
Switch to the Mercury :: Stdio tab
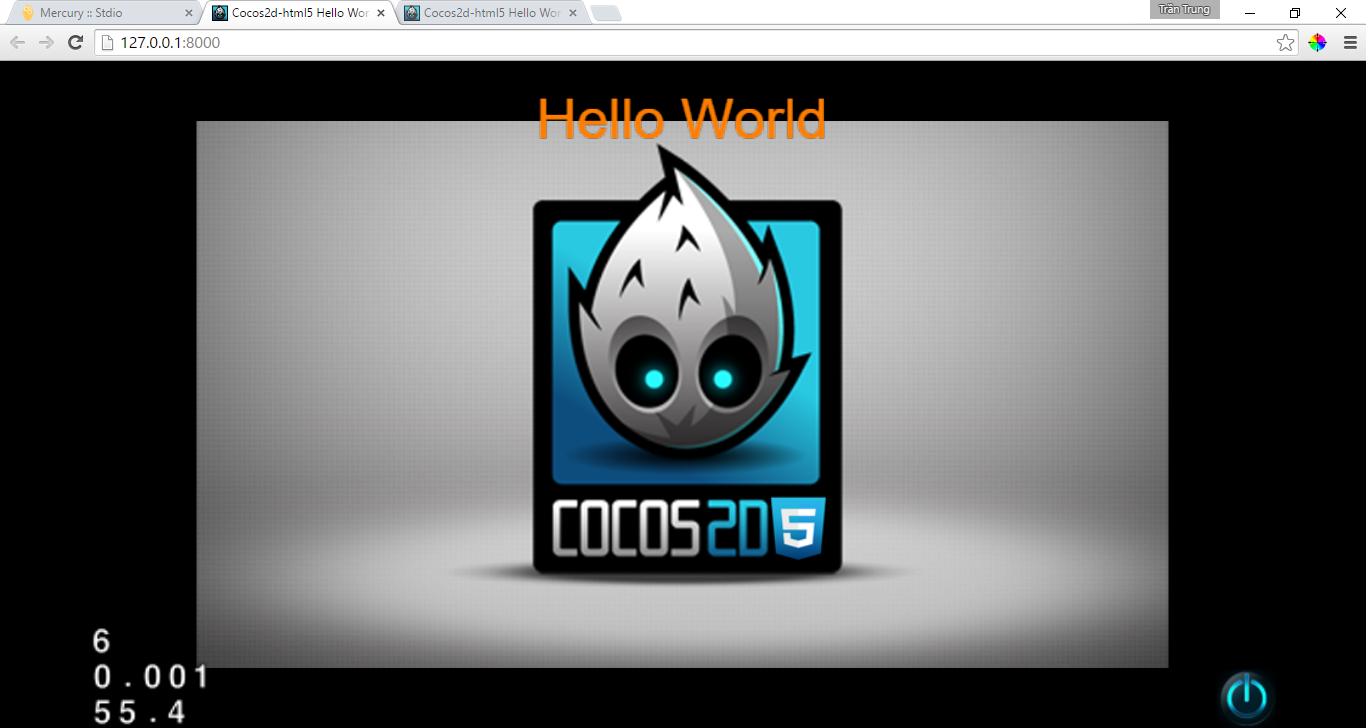(104, 13)
